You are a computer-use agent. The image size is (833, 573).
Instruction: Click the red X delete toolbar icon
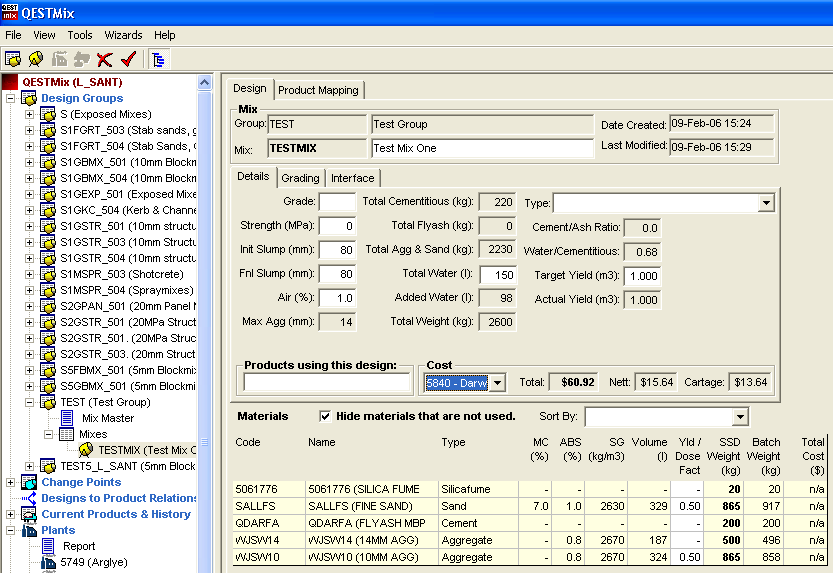(104, 59)
